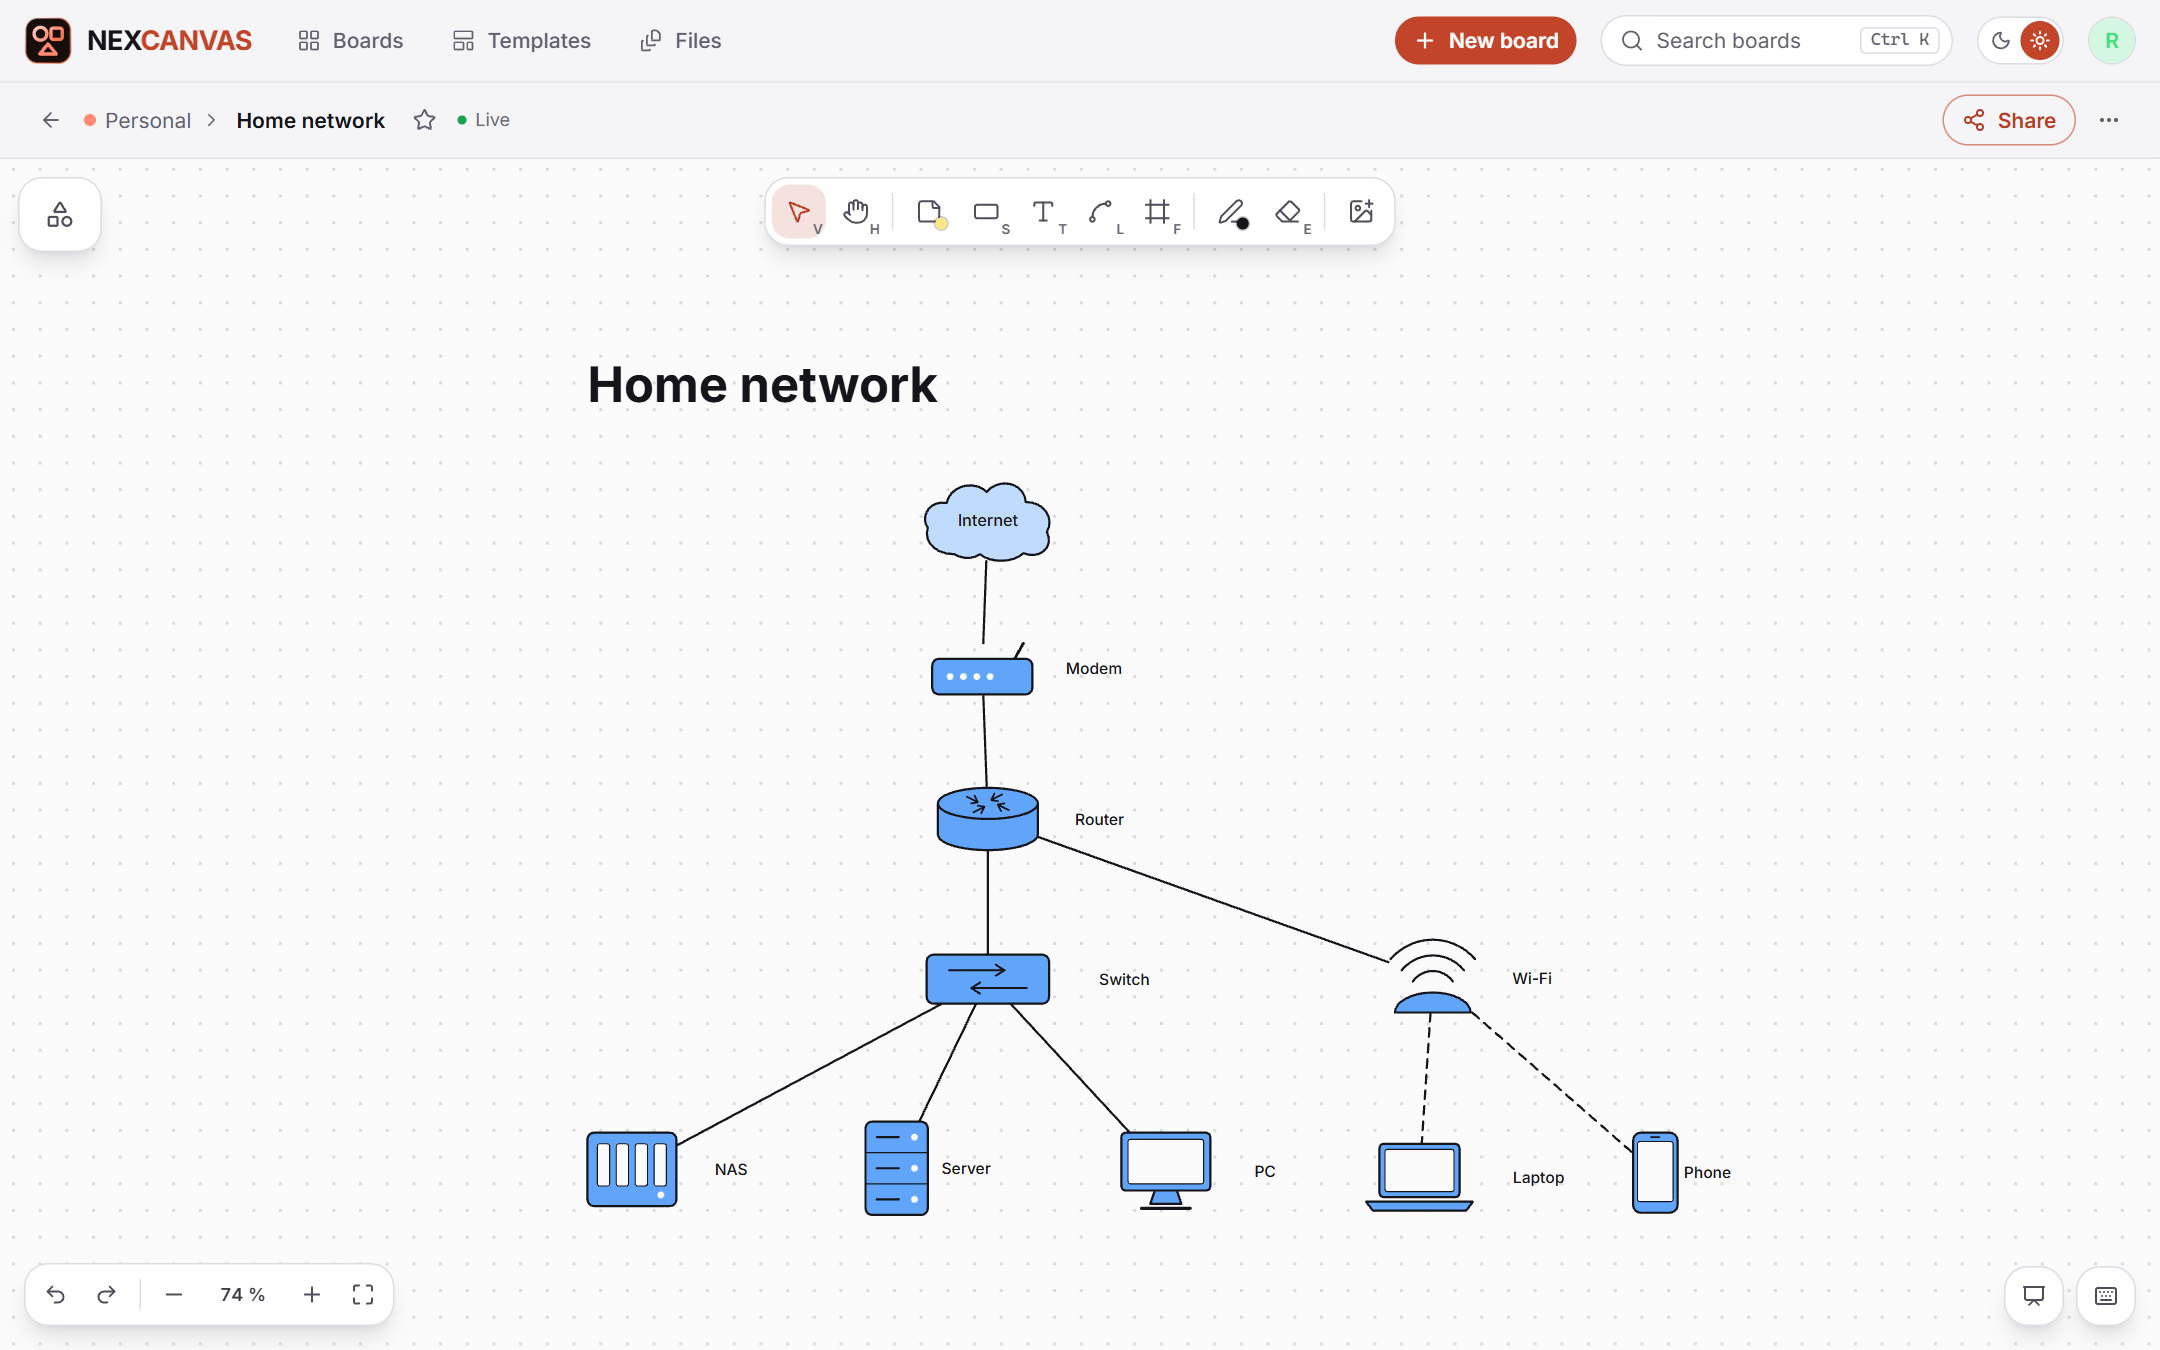Select the Internet cloud shape

[x=988, y=521]
